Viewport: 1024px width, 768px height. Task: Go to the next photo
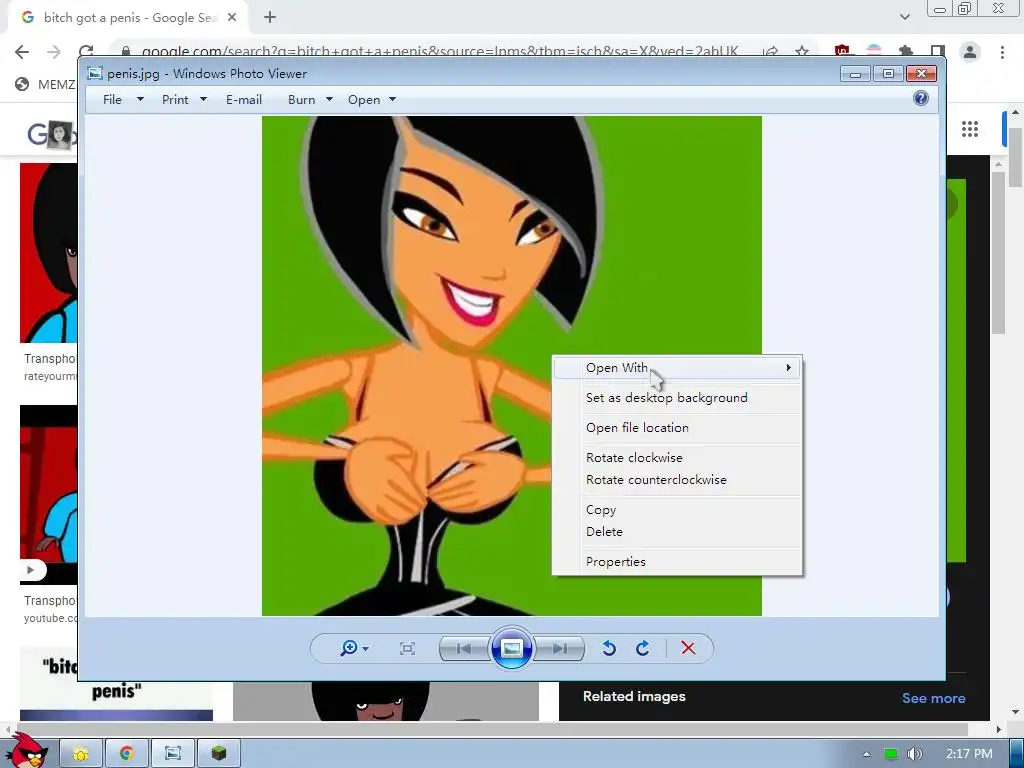pos(559,648)
